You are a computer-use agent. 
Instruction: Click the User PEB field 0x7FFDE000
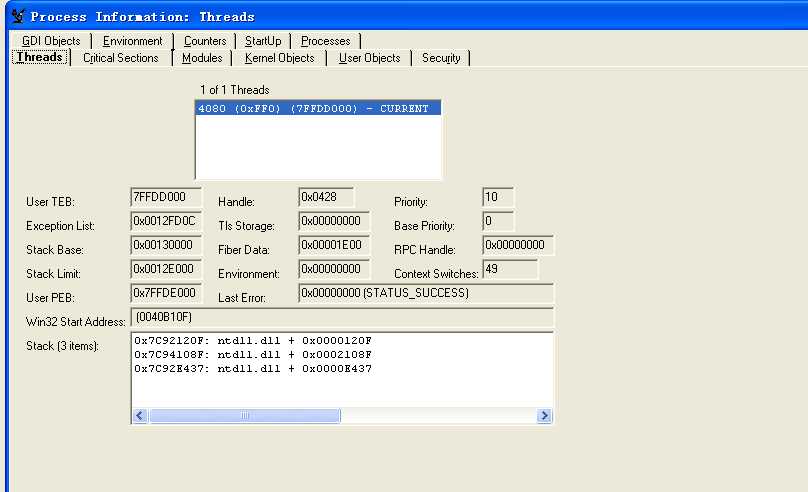coord(166,293)
